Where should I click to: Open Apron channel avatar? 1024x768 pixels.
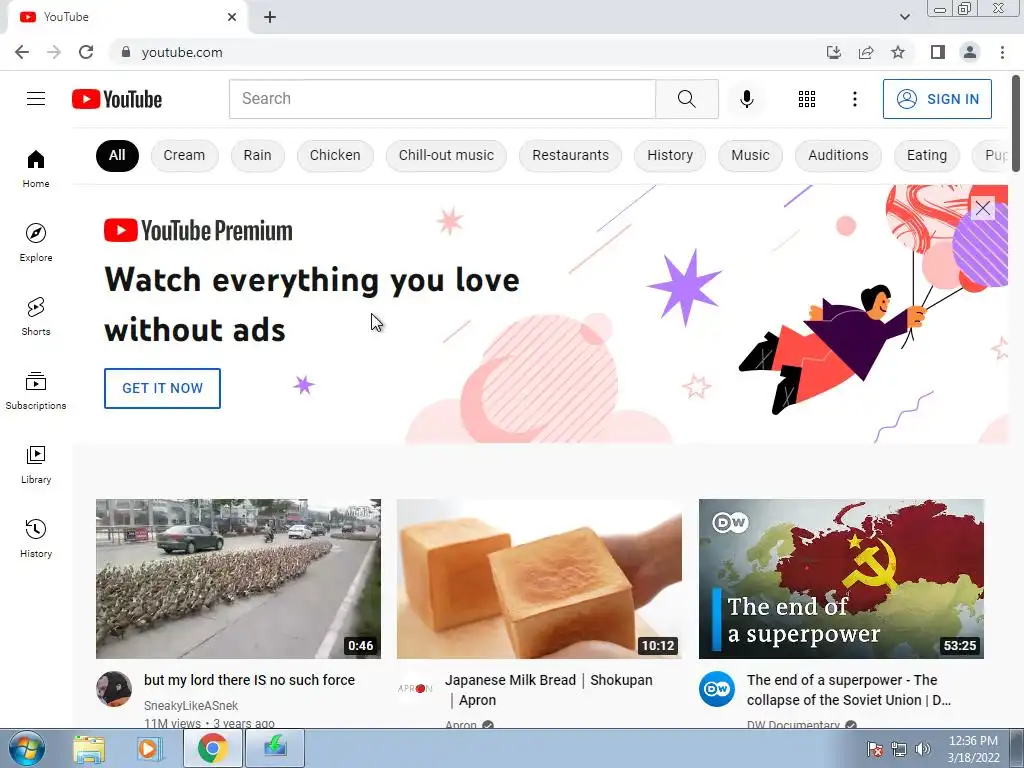[x=415, y=688]
